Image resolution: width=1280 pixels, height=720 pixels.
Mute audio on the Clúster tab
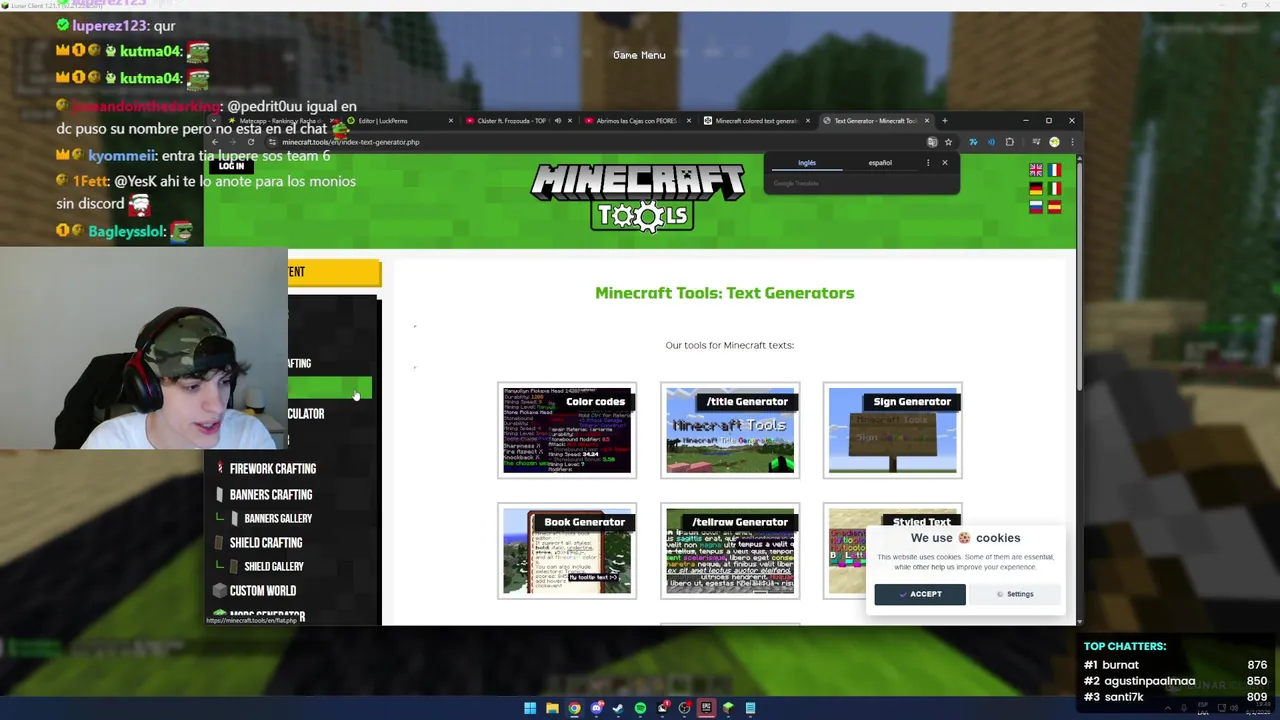[x=557, y=121]
